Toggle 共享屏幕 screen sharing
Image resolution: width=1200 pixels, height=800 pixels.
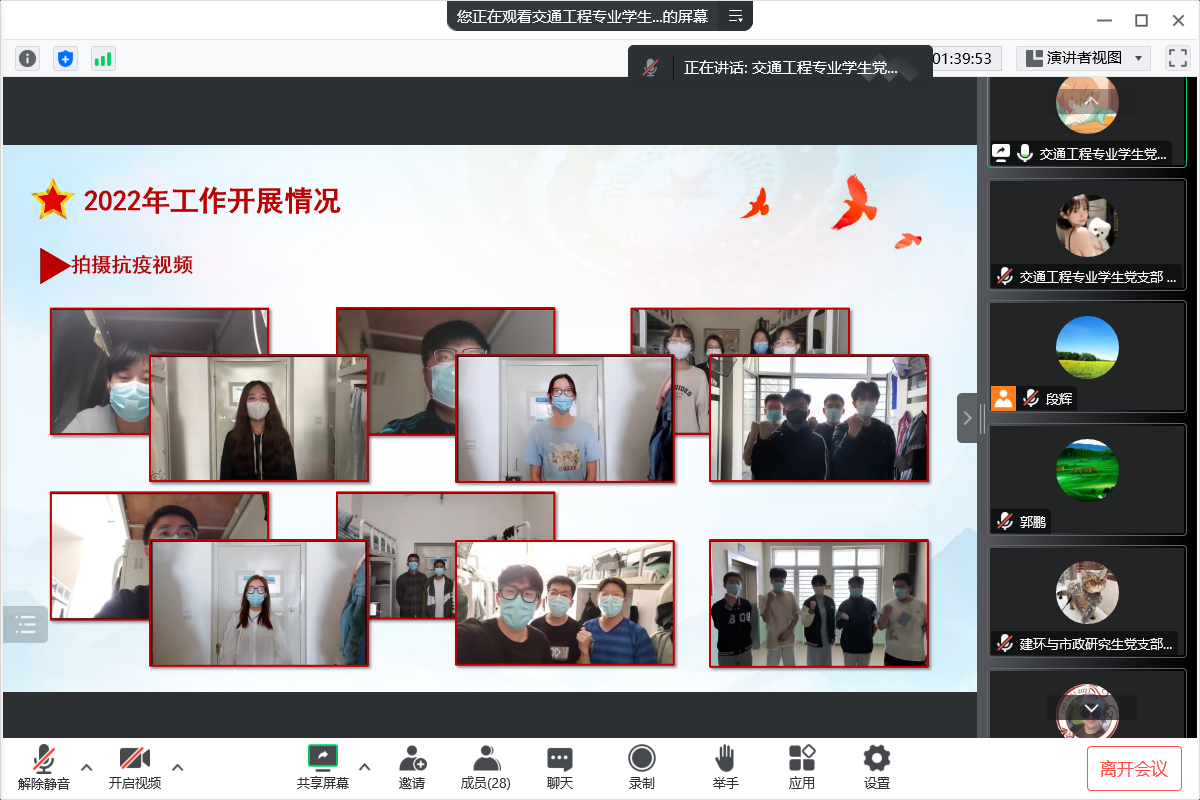[x=322, y=767]
